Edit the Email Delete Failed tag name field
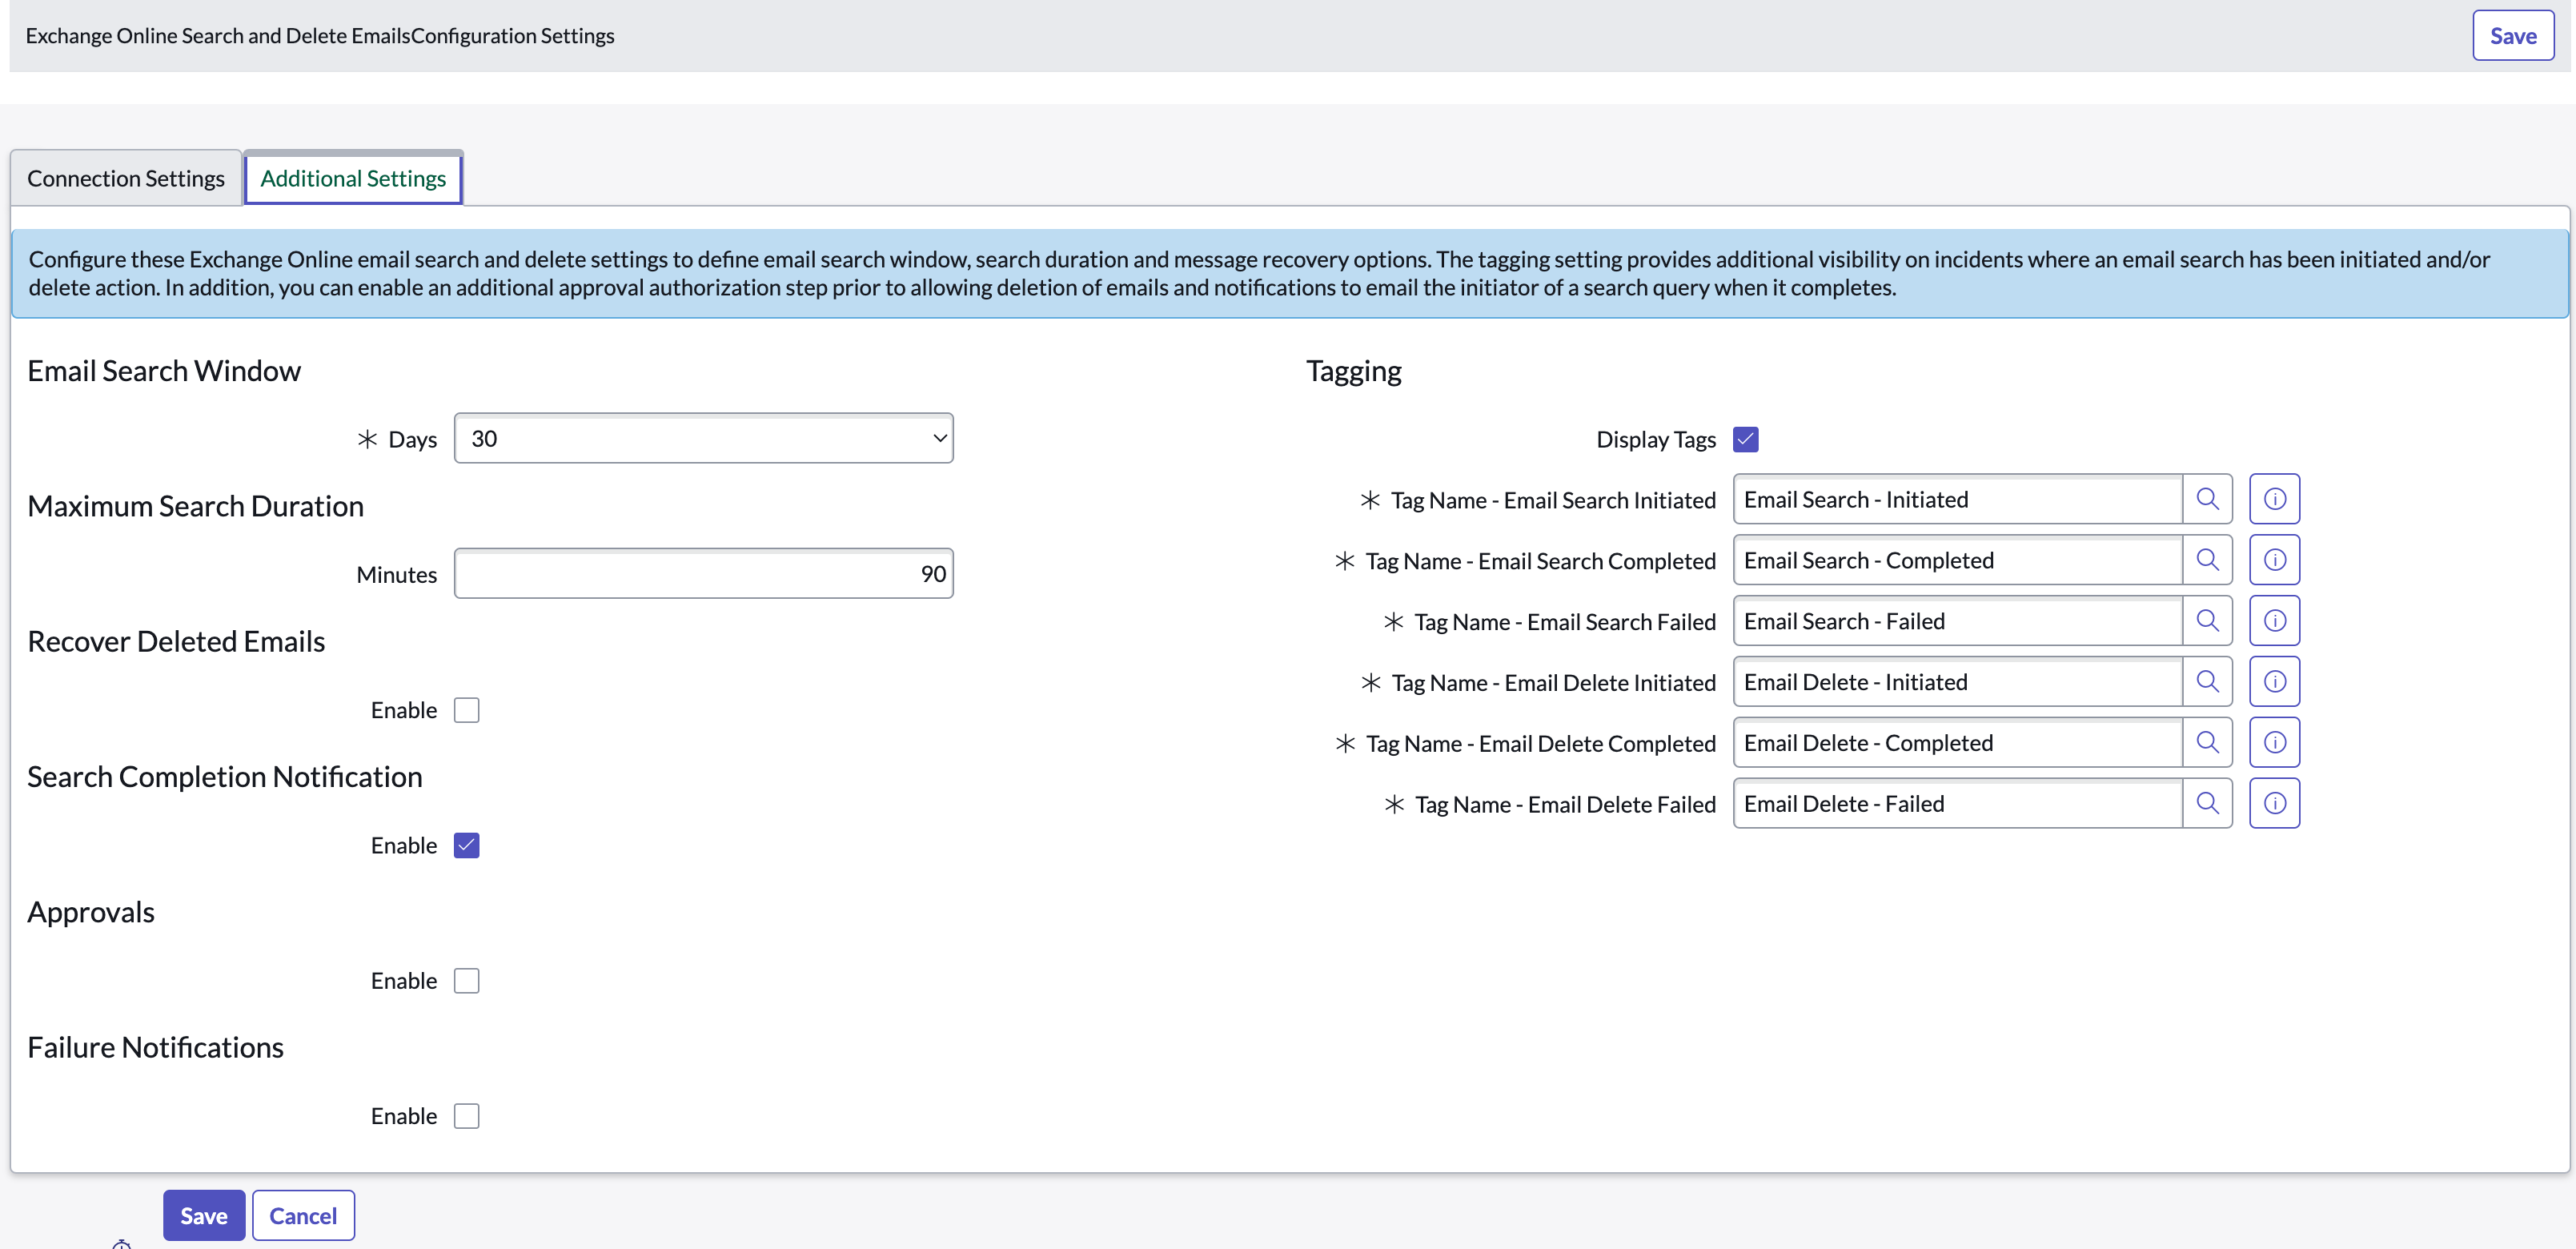2576x1249 pixels. (1957, 804)
